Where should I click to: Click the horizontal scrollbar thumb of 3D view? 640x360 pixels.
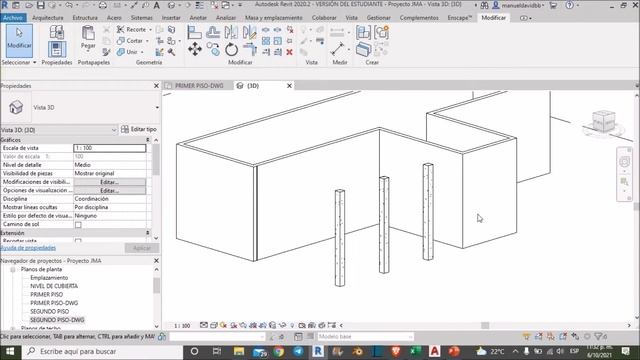[x=485, y=325]
